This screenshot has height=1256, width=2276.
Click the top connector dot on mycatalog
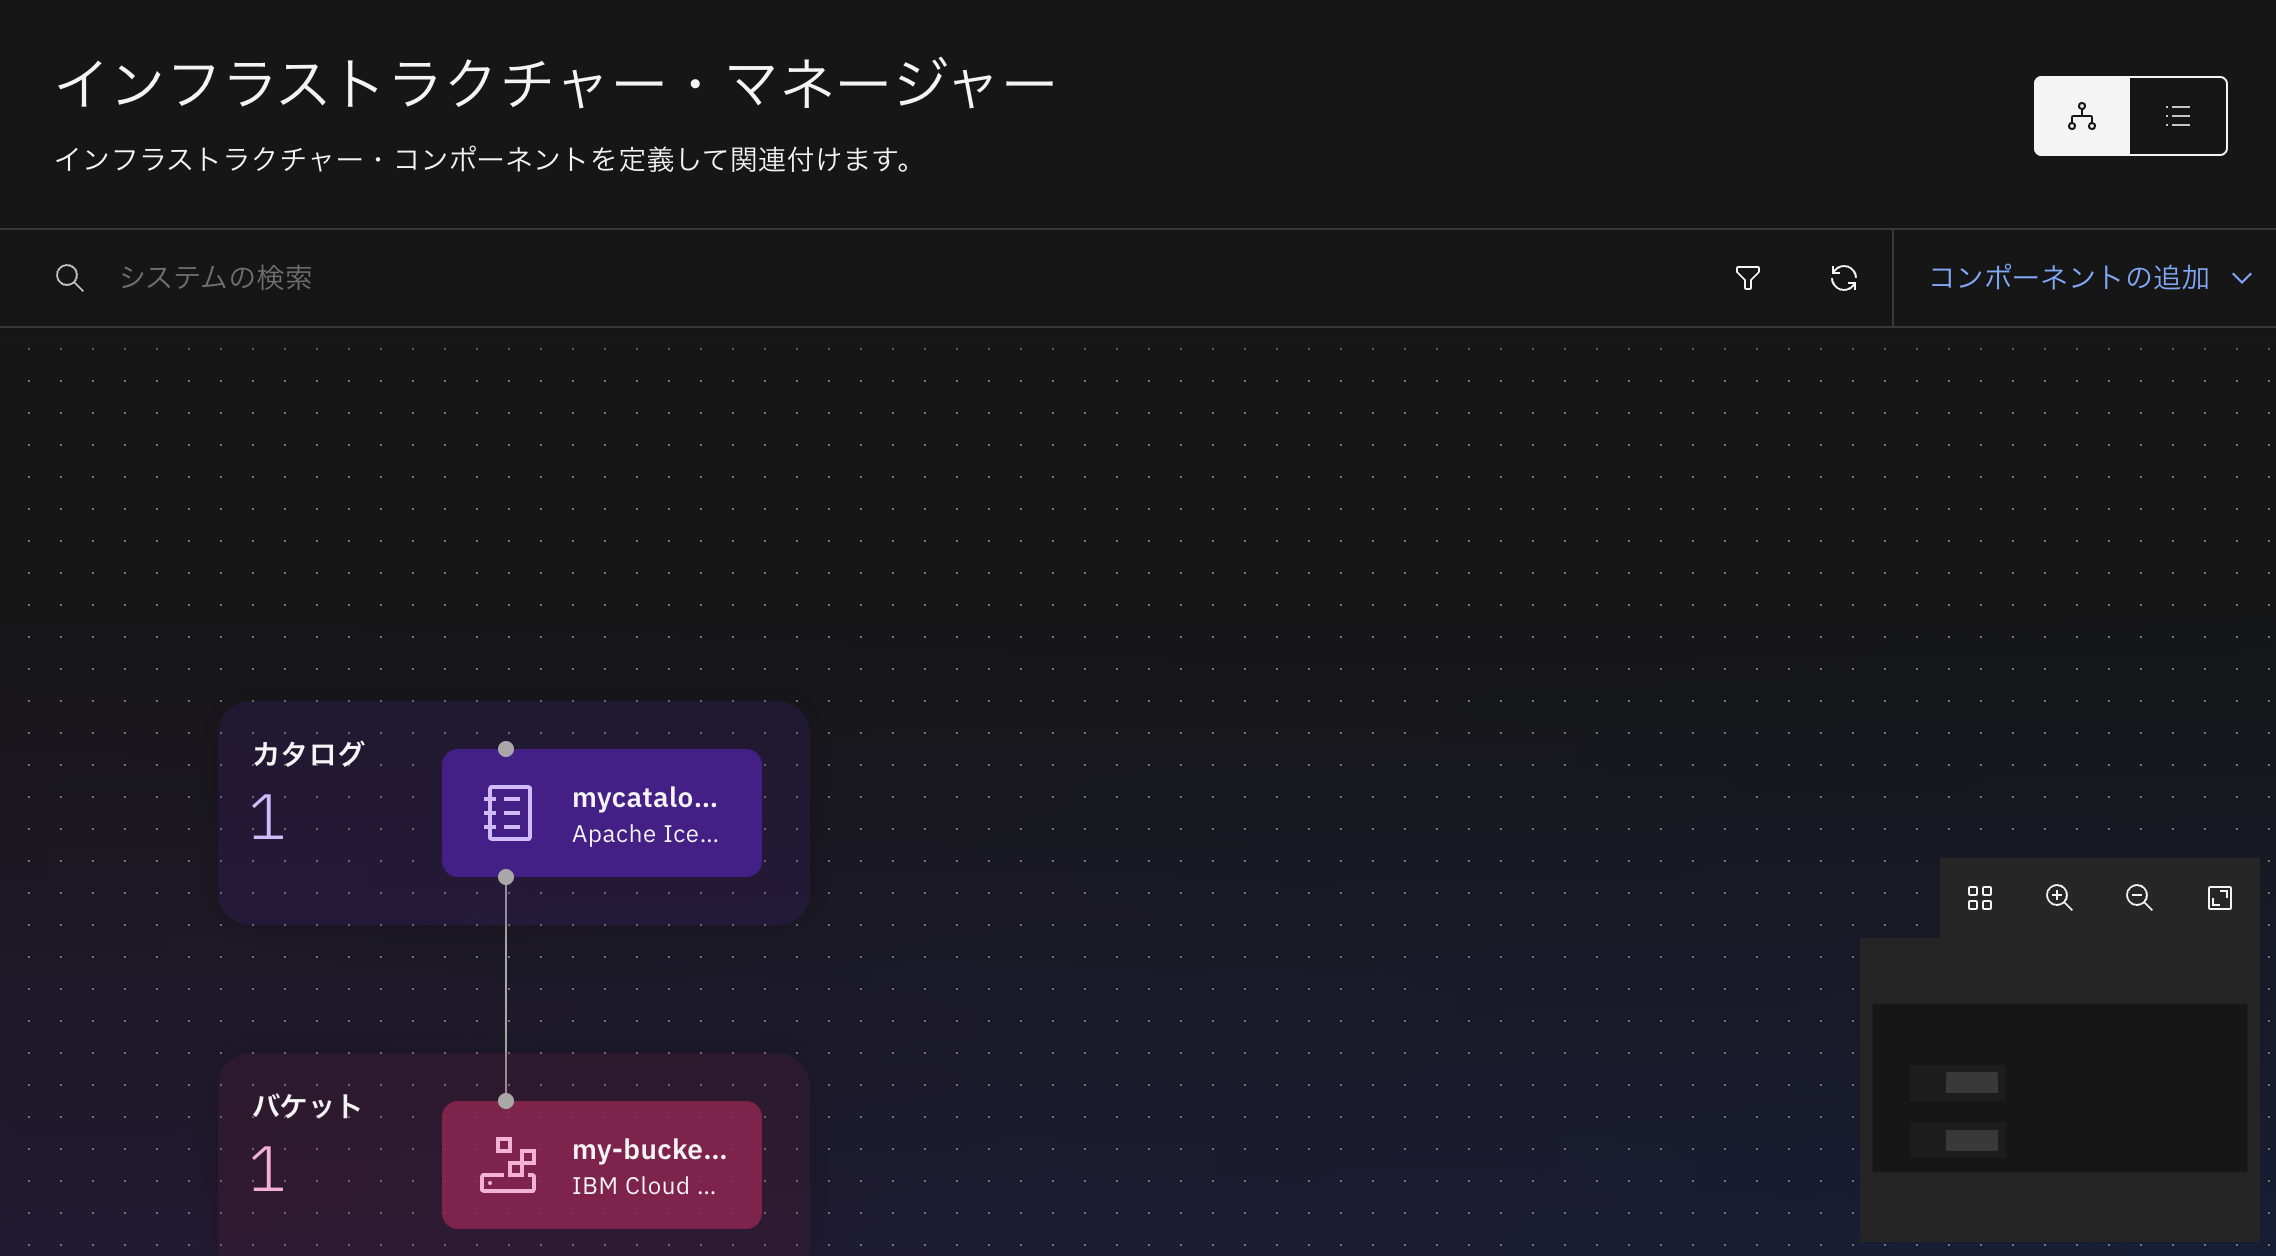506,749
